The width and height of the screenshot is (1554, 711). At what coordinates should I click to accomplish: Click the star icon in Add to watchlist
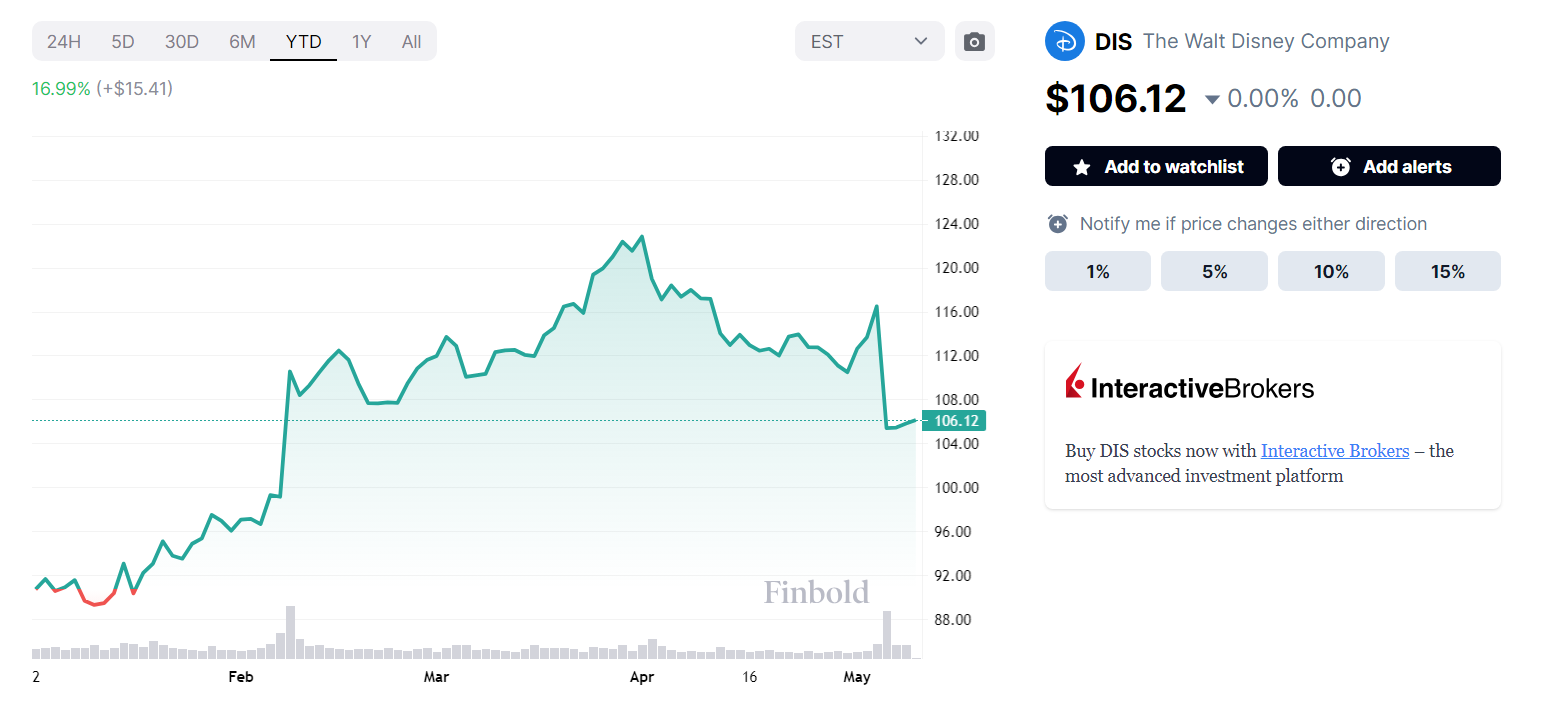(x=1081, y=167)
